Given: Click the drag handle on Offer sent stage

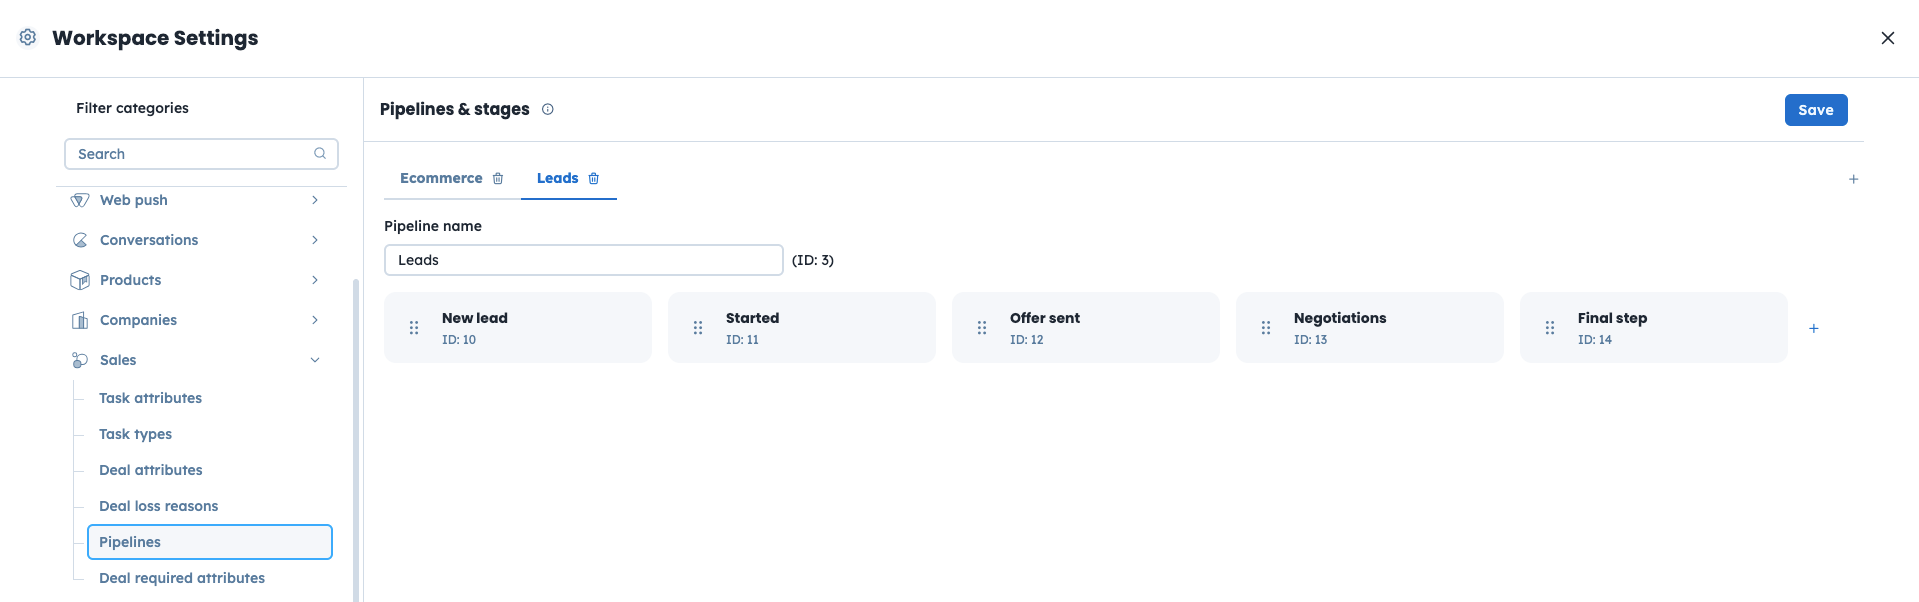Looking at the screenshot, I should (x=982, y=328).
